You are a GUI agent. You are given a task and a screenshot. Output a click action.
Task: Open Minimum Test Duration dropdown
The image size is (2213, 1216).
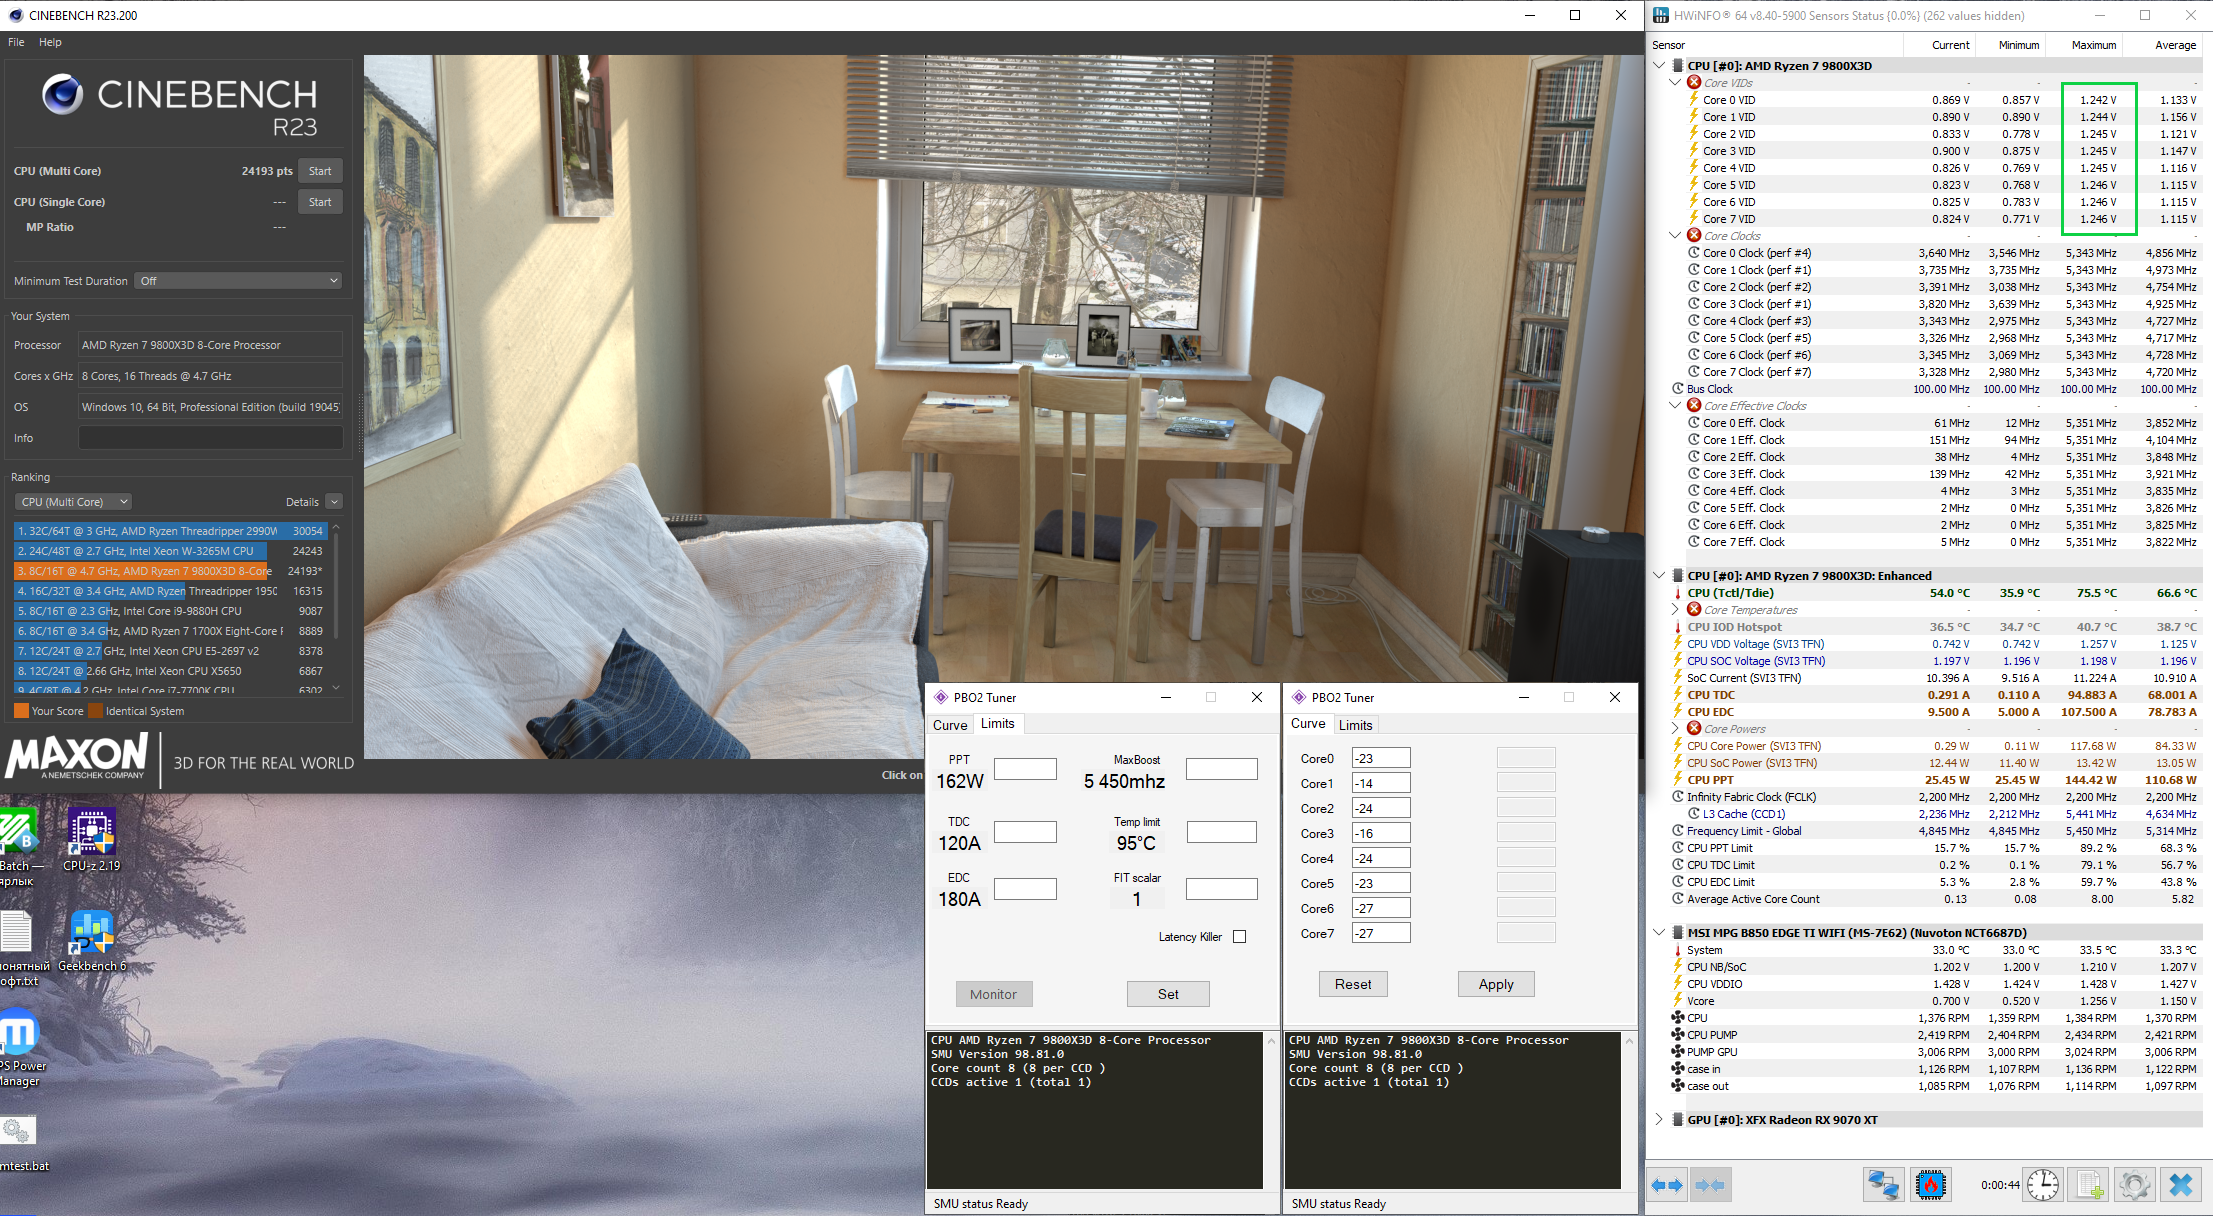[239, 281]
